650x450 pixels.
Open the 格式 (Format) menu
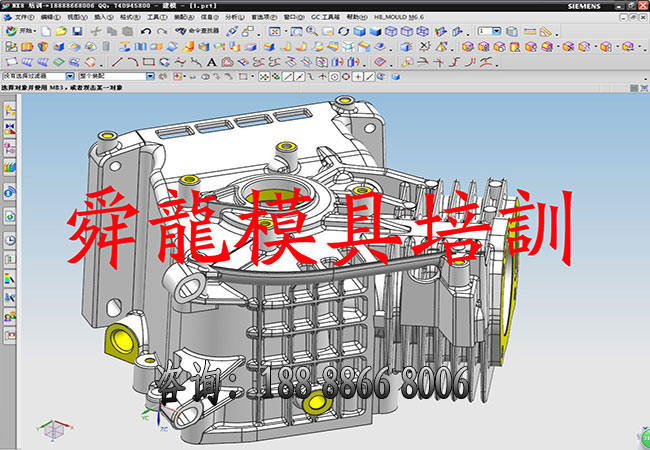(130, 17)
